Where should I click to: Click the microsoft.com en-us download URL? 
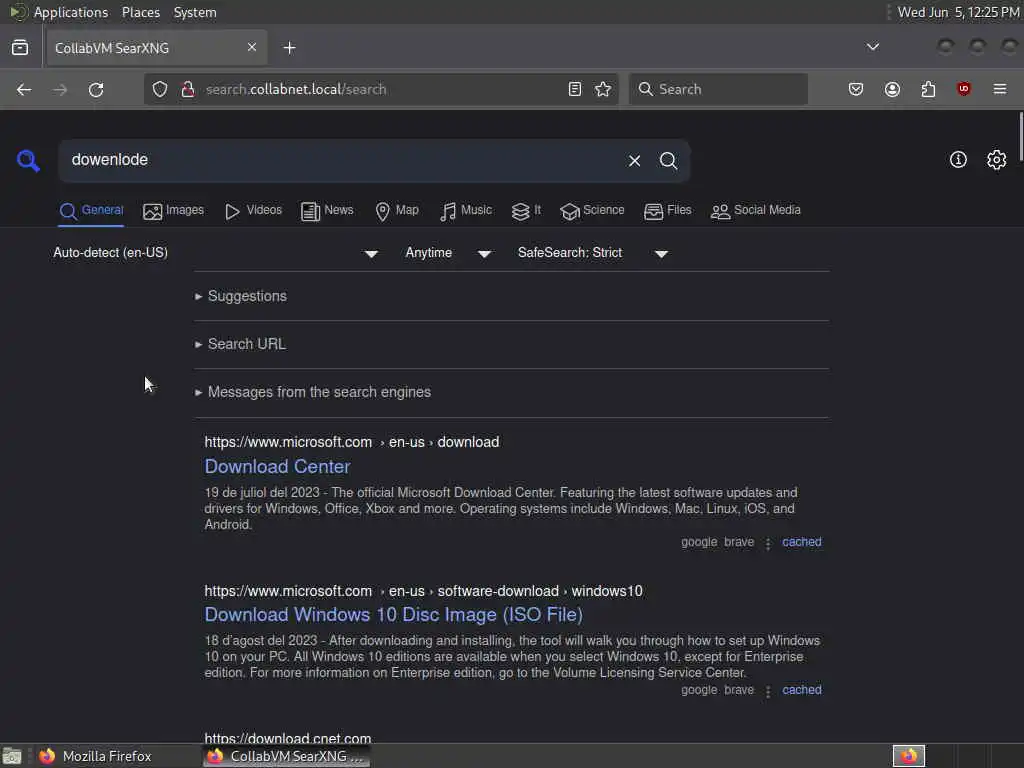pos(352,442)
